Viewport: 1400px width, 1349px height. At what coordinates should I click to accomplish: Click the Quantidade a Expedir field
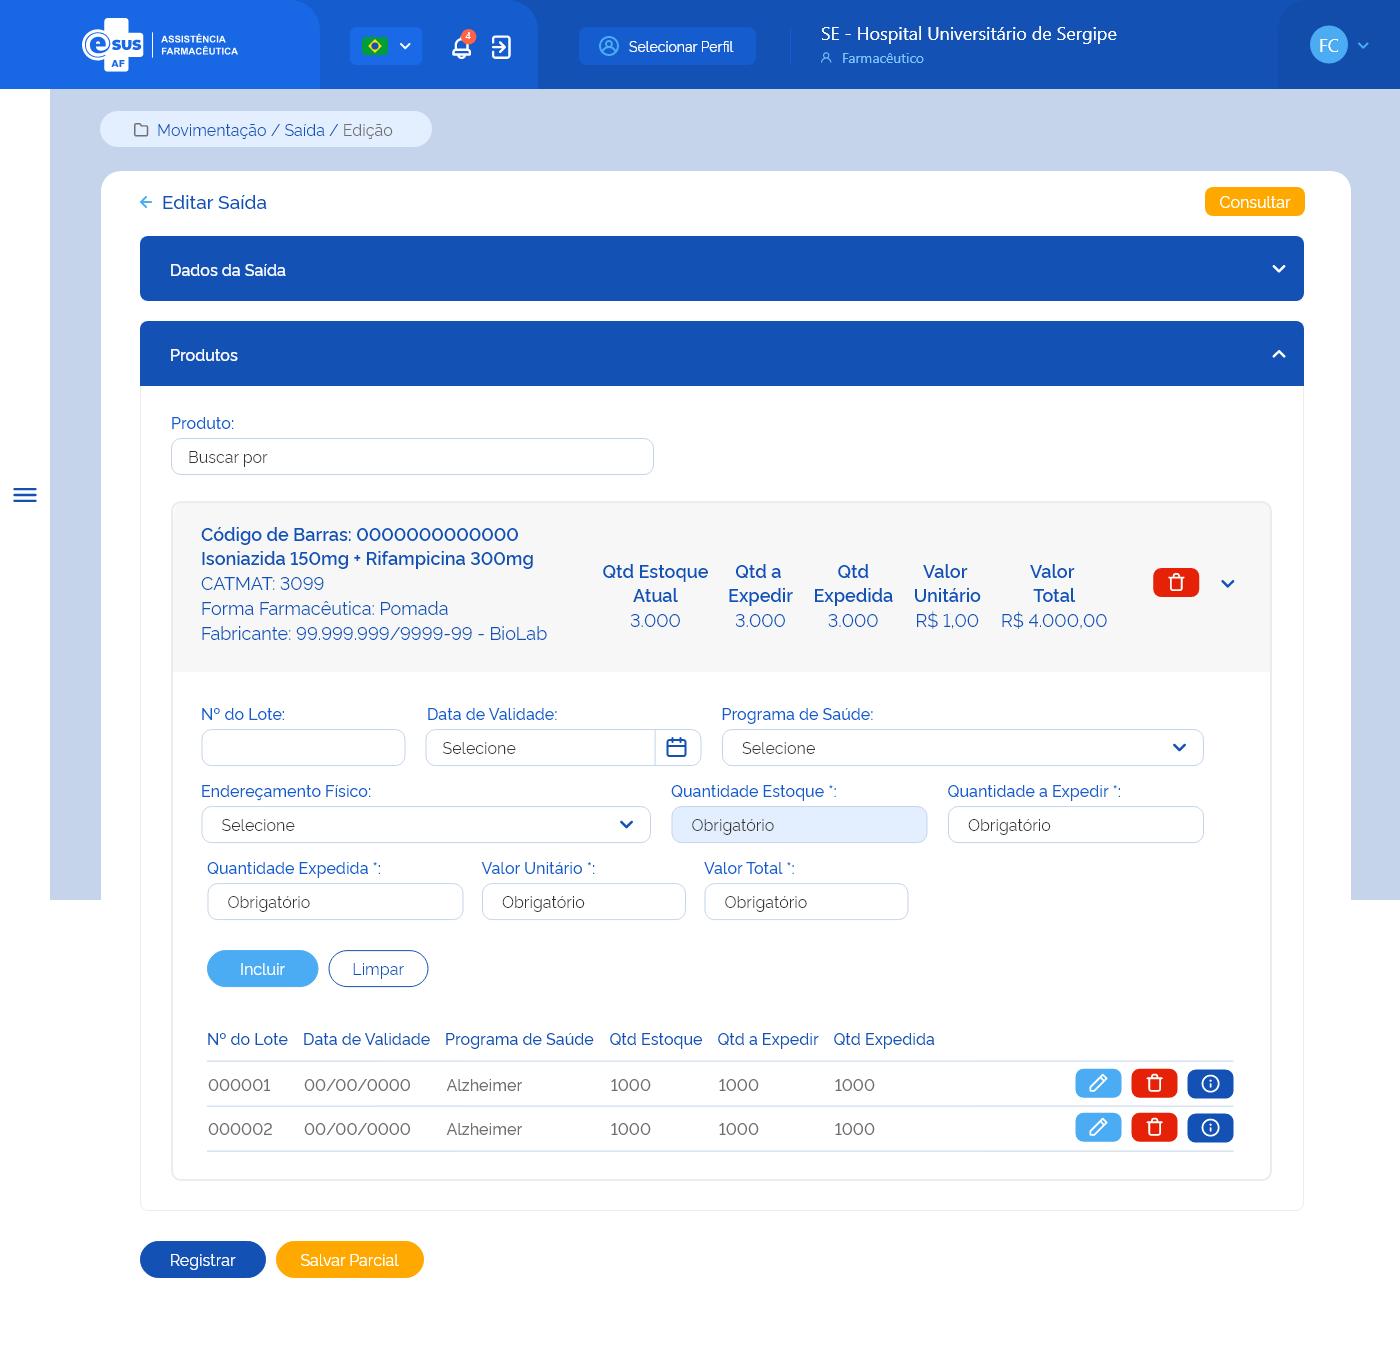[x=1075, y=825]
